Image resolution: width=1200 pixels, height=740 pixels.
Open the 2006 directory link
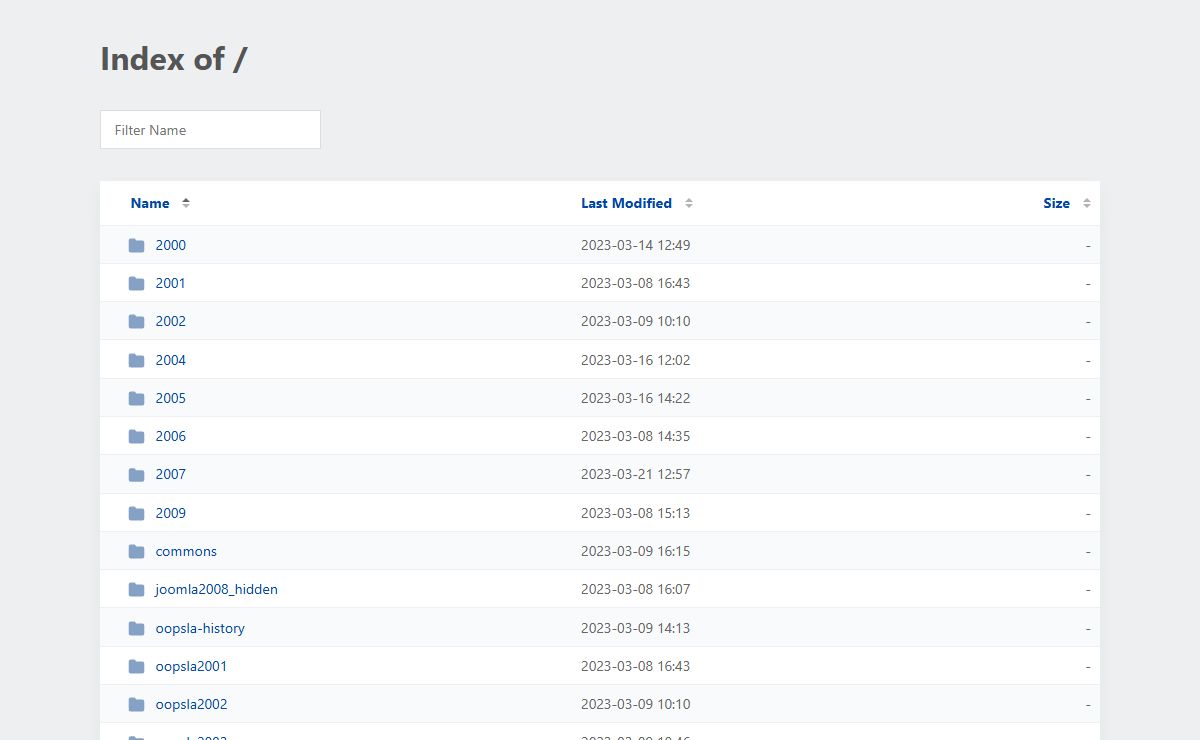pyautogui.click(x=171, y=436)
